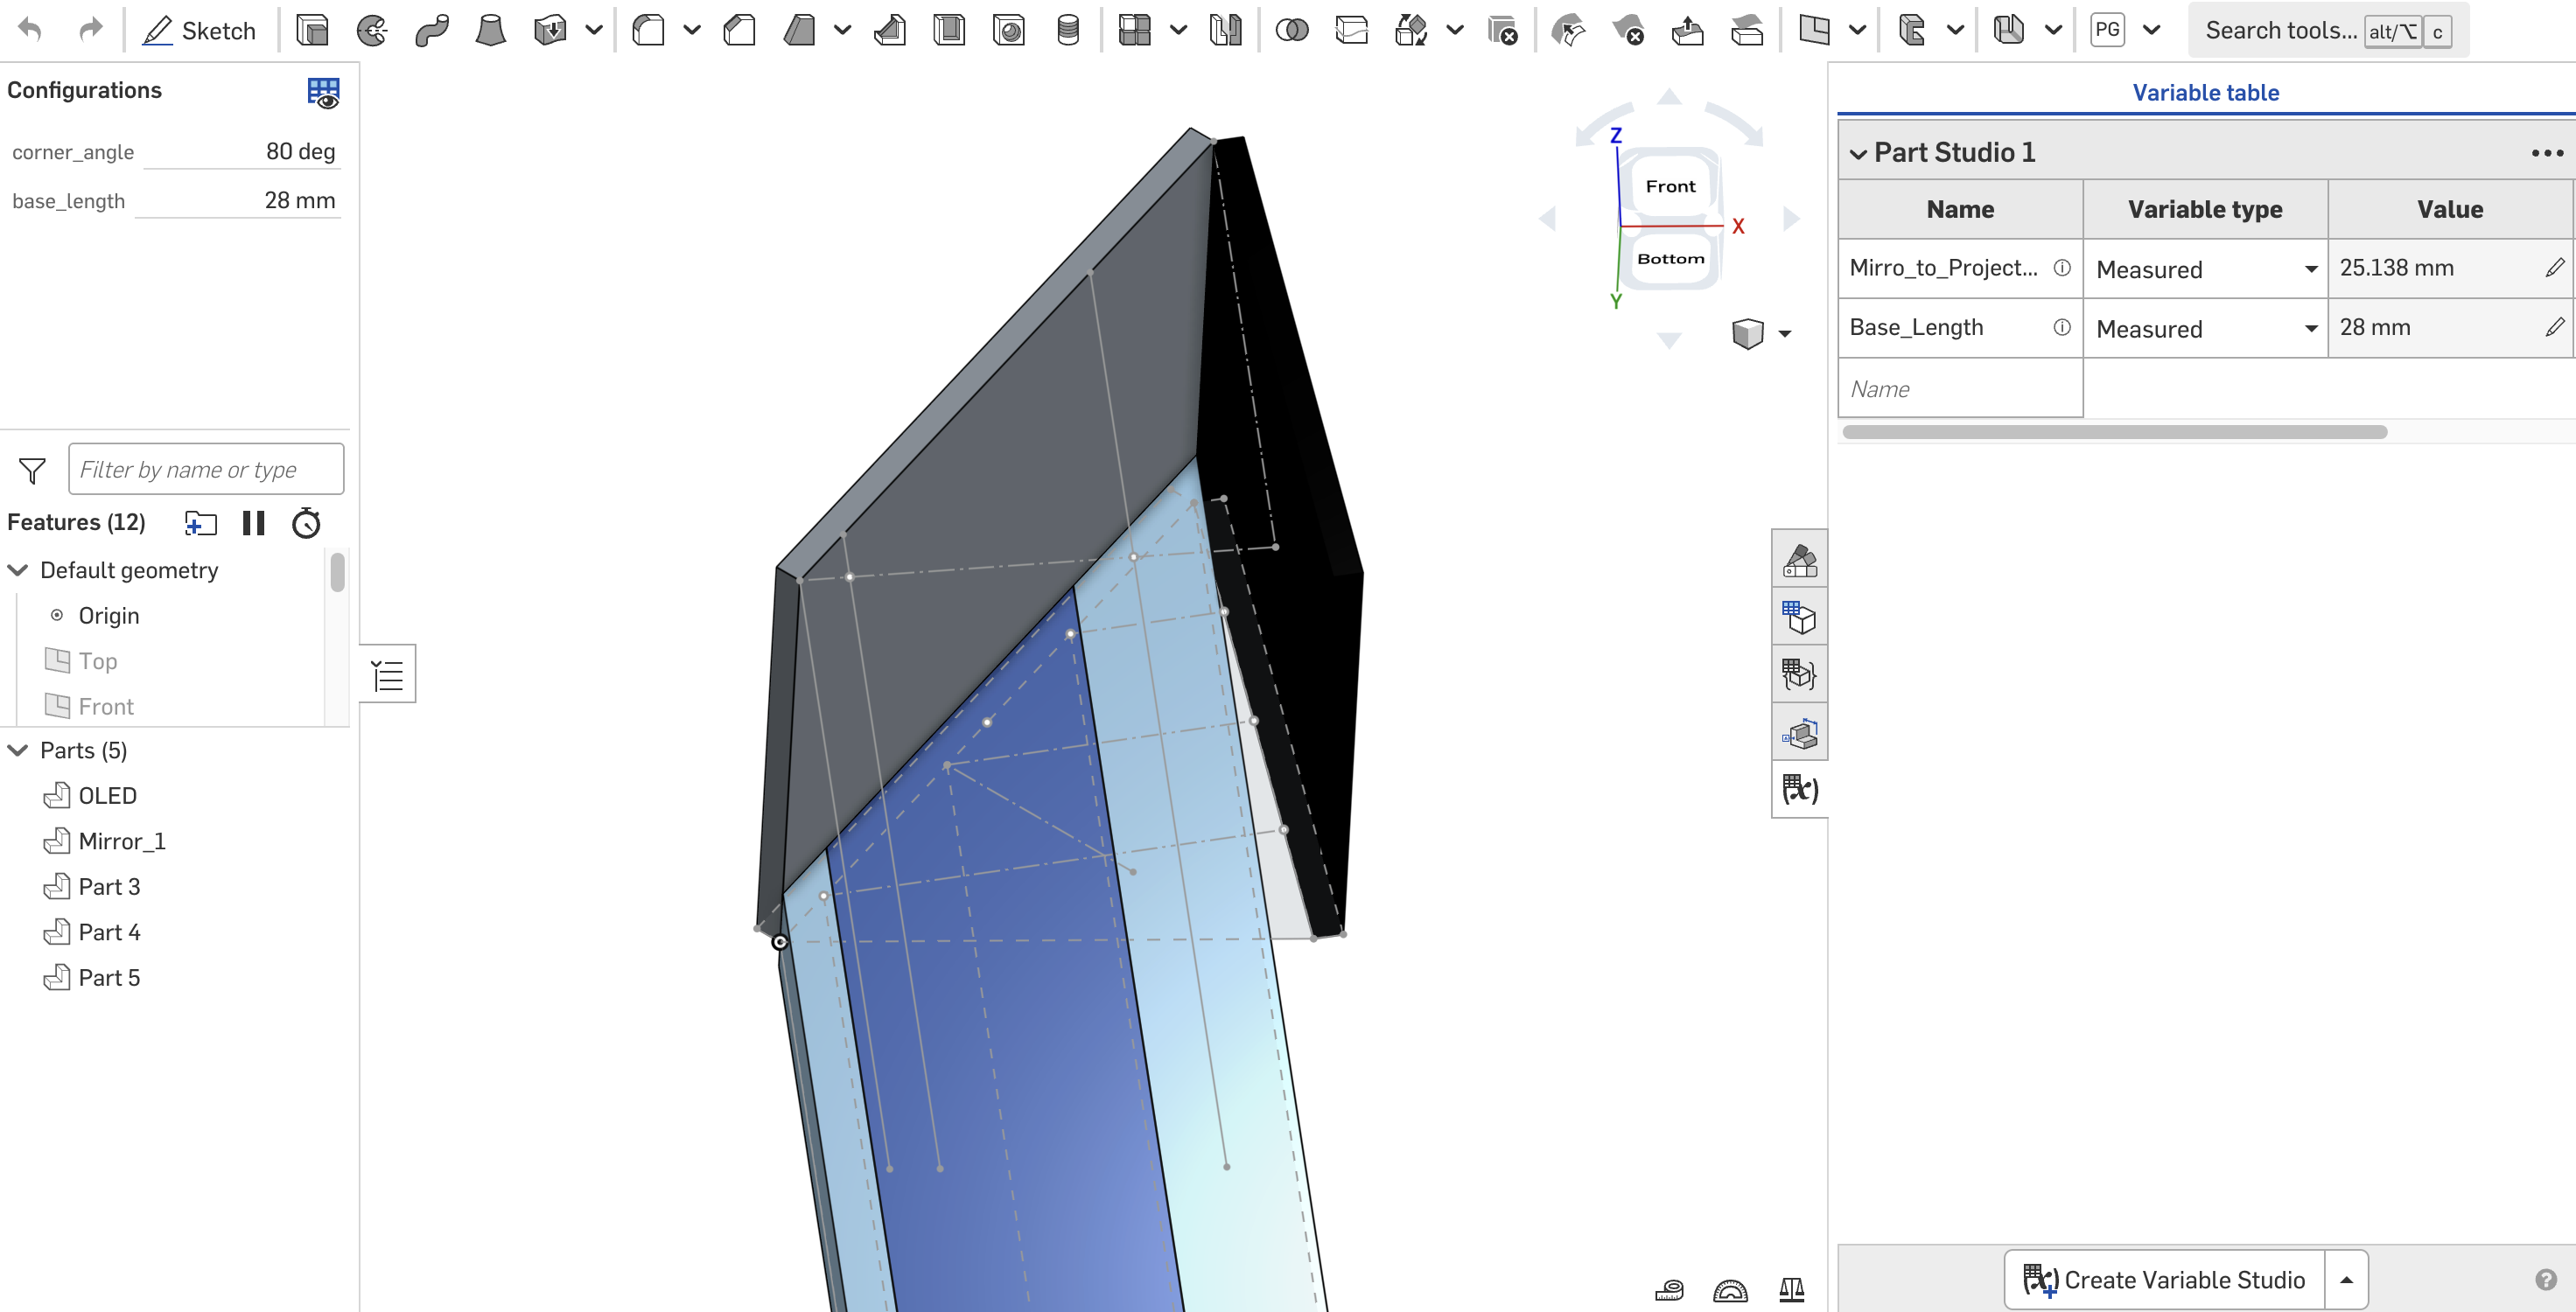Image resolution: width=2576 pixels, height=1312 pixels.
Task: Select the Hole tool
Action: [x=1009, y=31]
